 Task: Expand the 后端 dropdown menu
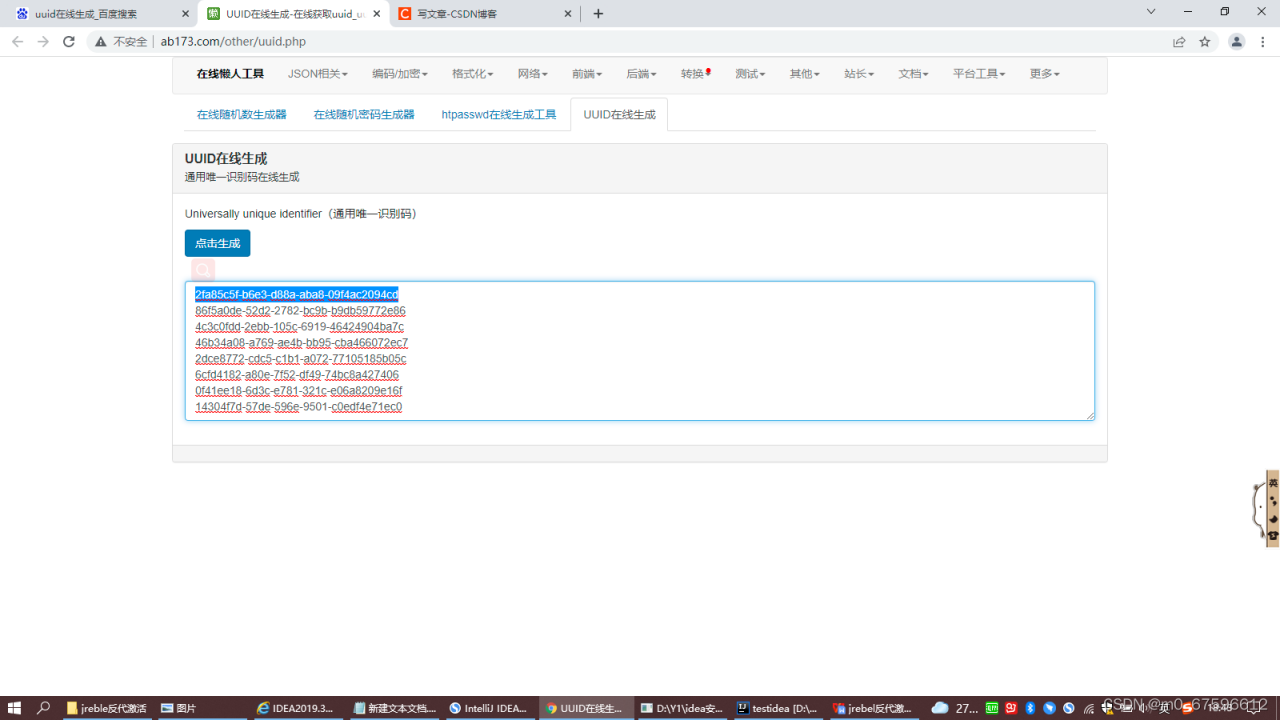click(x=641, y=74)
